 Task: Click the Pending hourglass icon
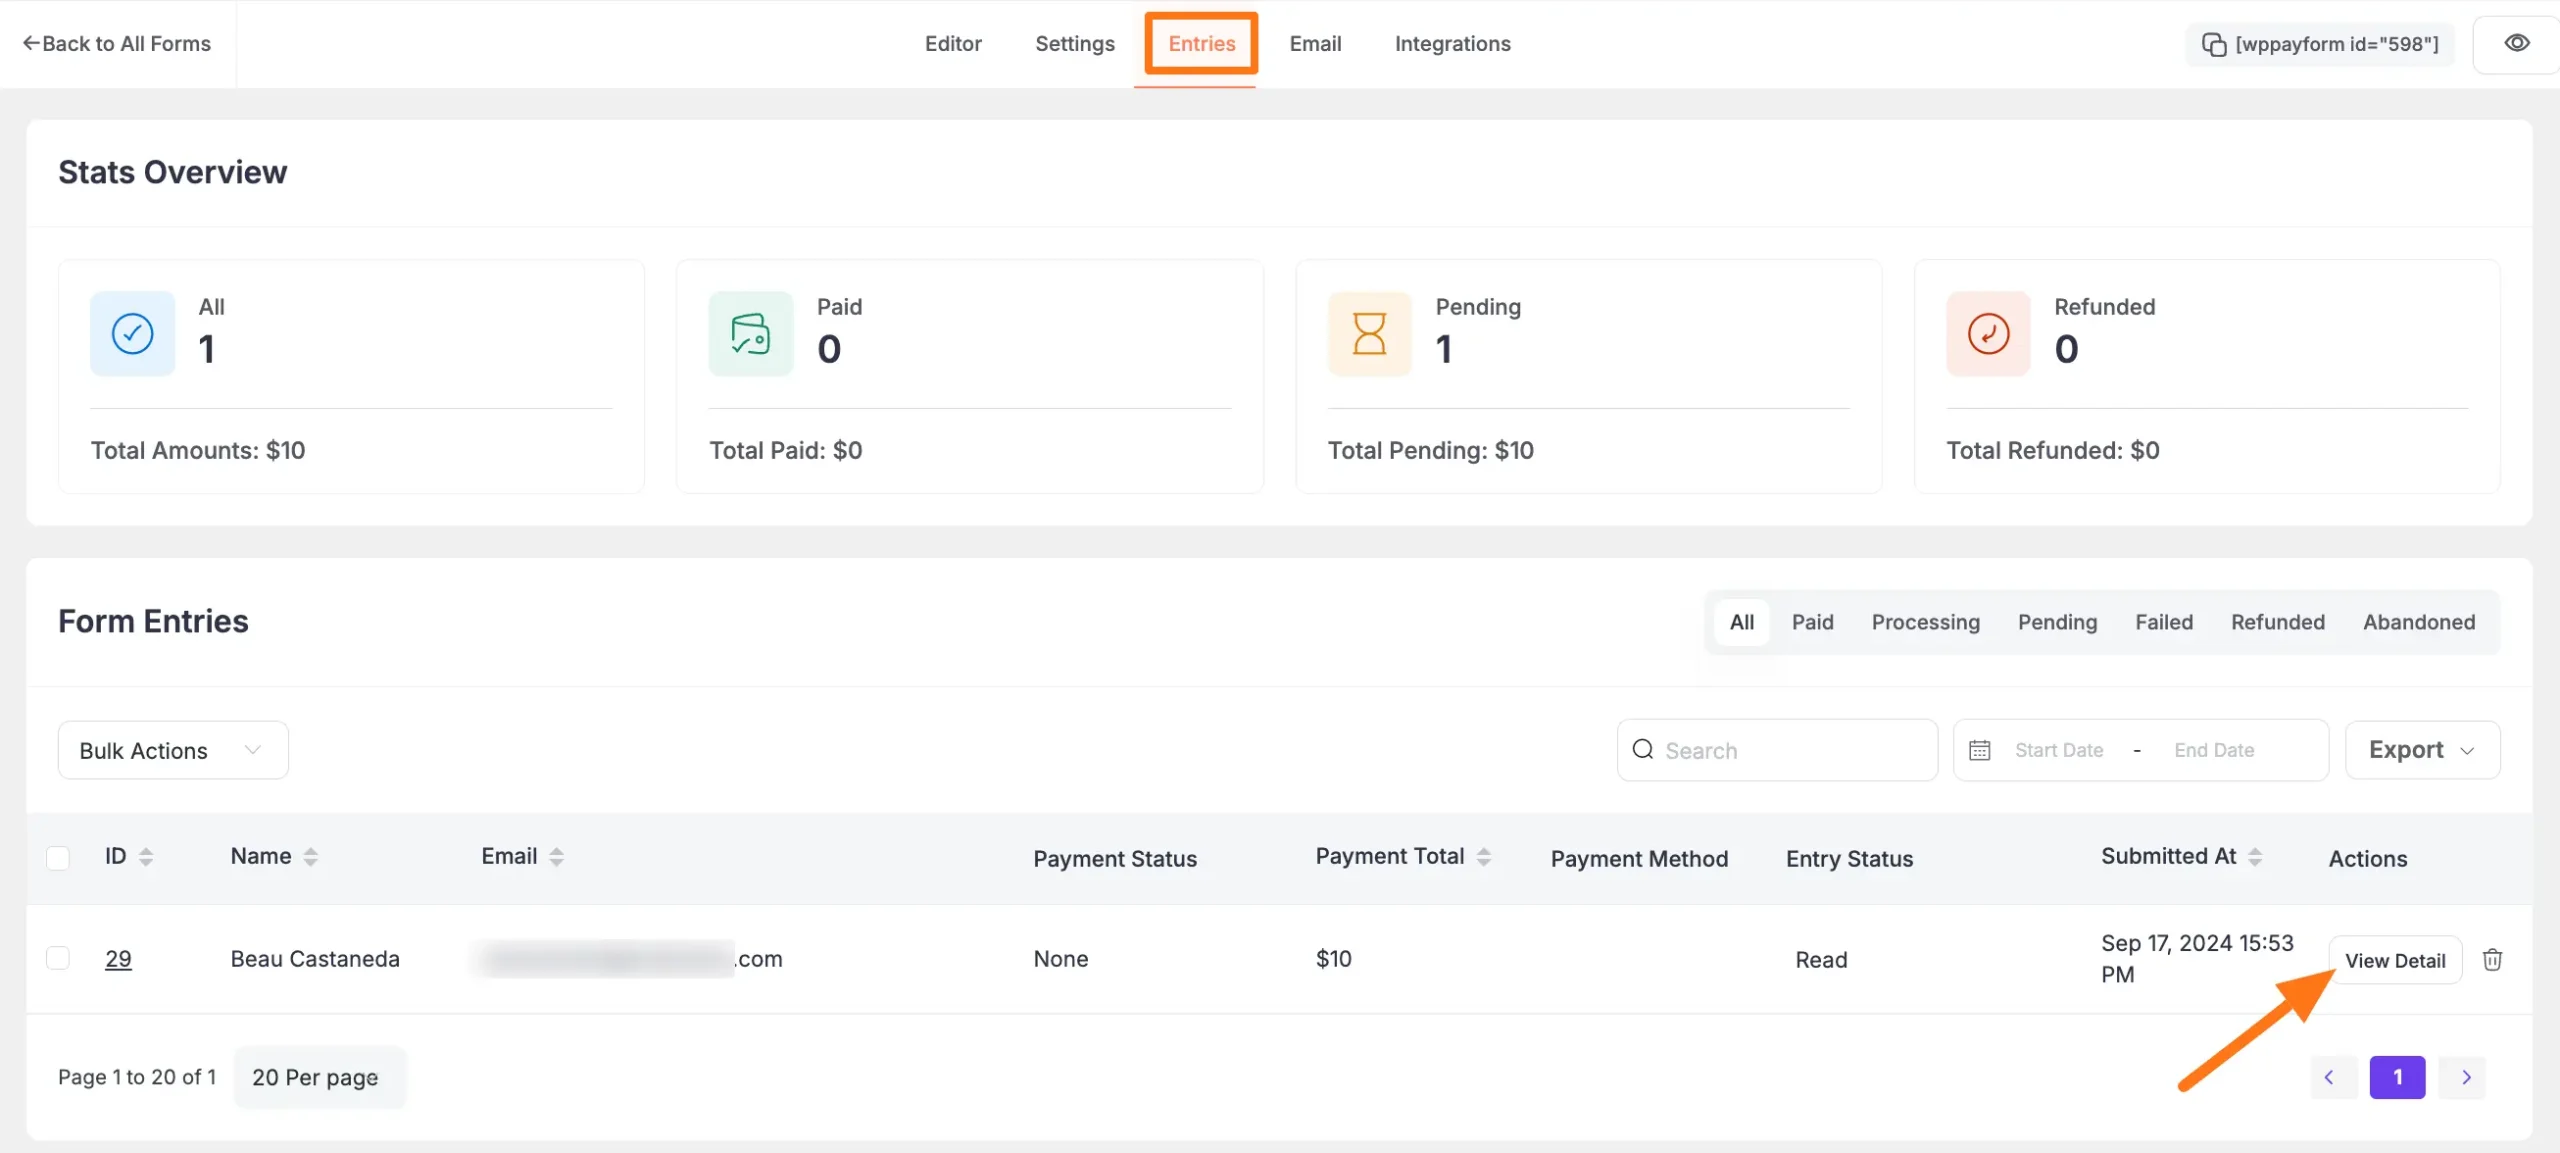1369,334
